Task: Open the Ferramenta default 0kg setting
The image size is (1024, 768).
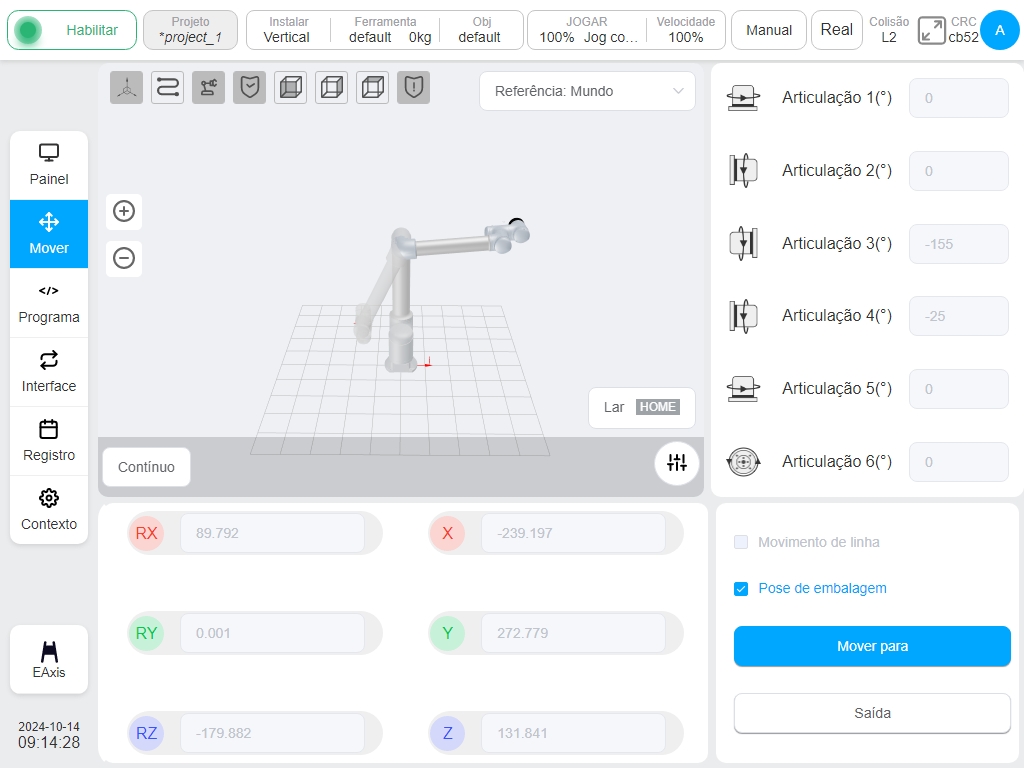Action: [x=385, y=30]
